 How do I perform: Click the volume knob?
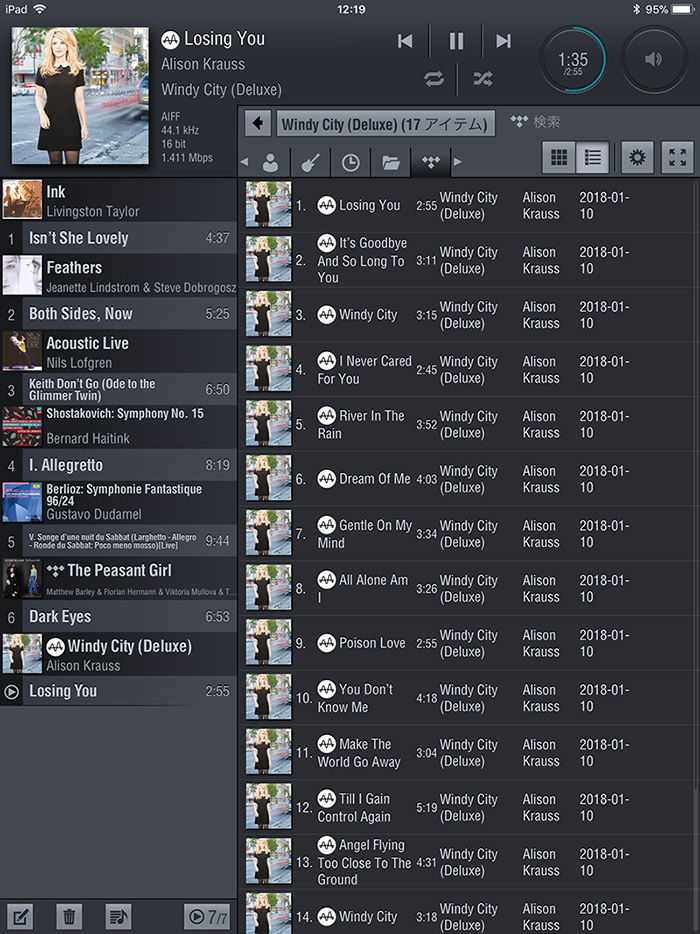[654, 60]
